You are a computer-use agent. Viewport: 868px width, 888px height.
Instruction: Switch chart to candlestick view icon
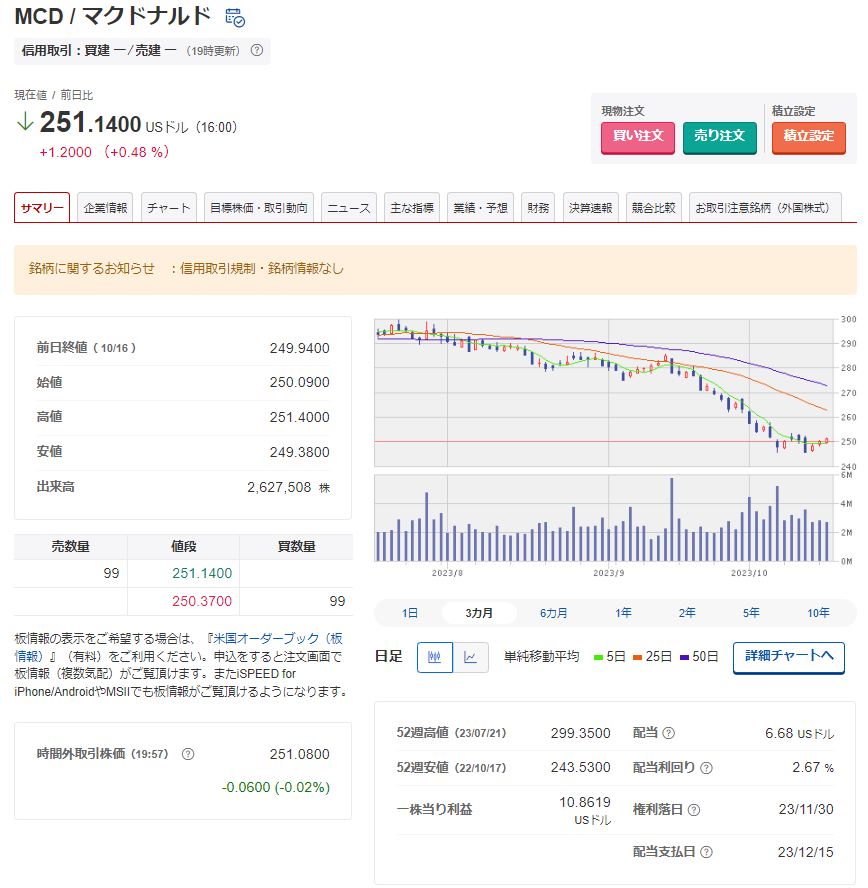(x=435, y=657)
